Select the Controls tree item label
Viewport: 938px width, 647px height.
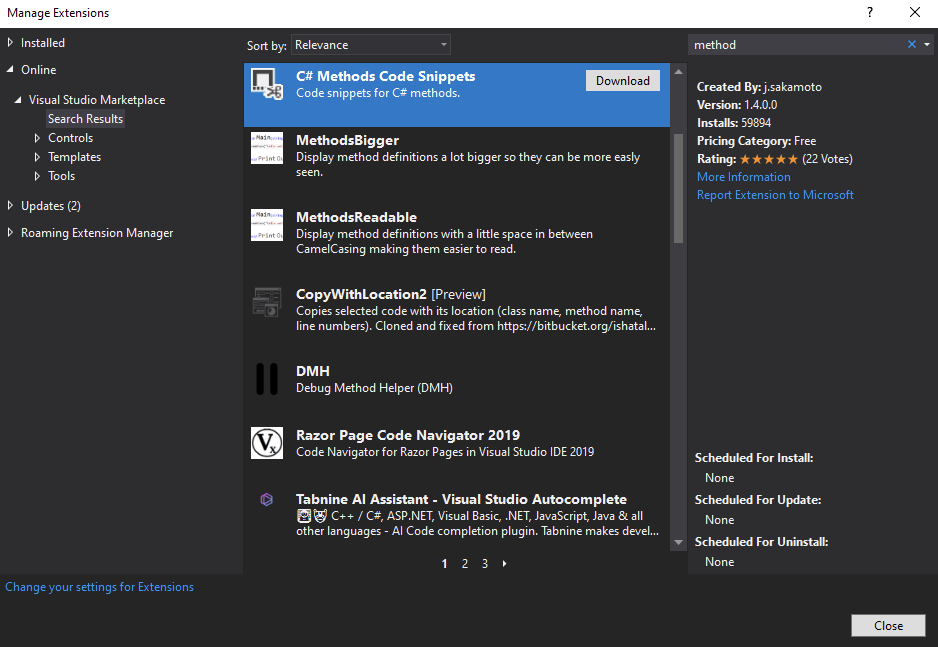click(71, 138)
